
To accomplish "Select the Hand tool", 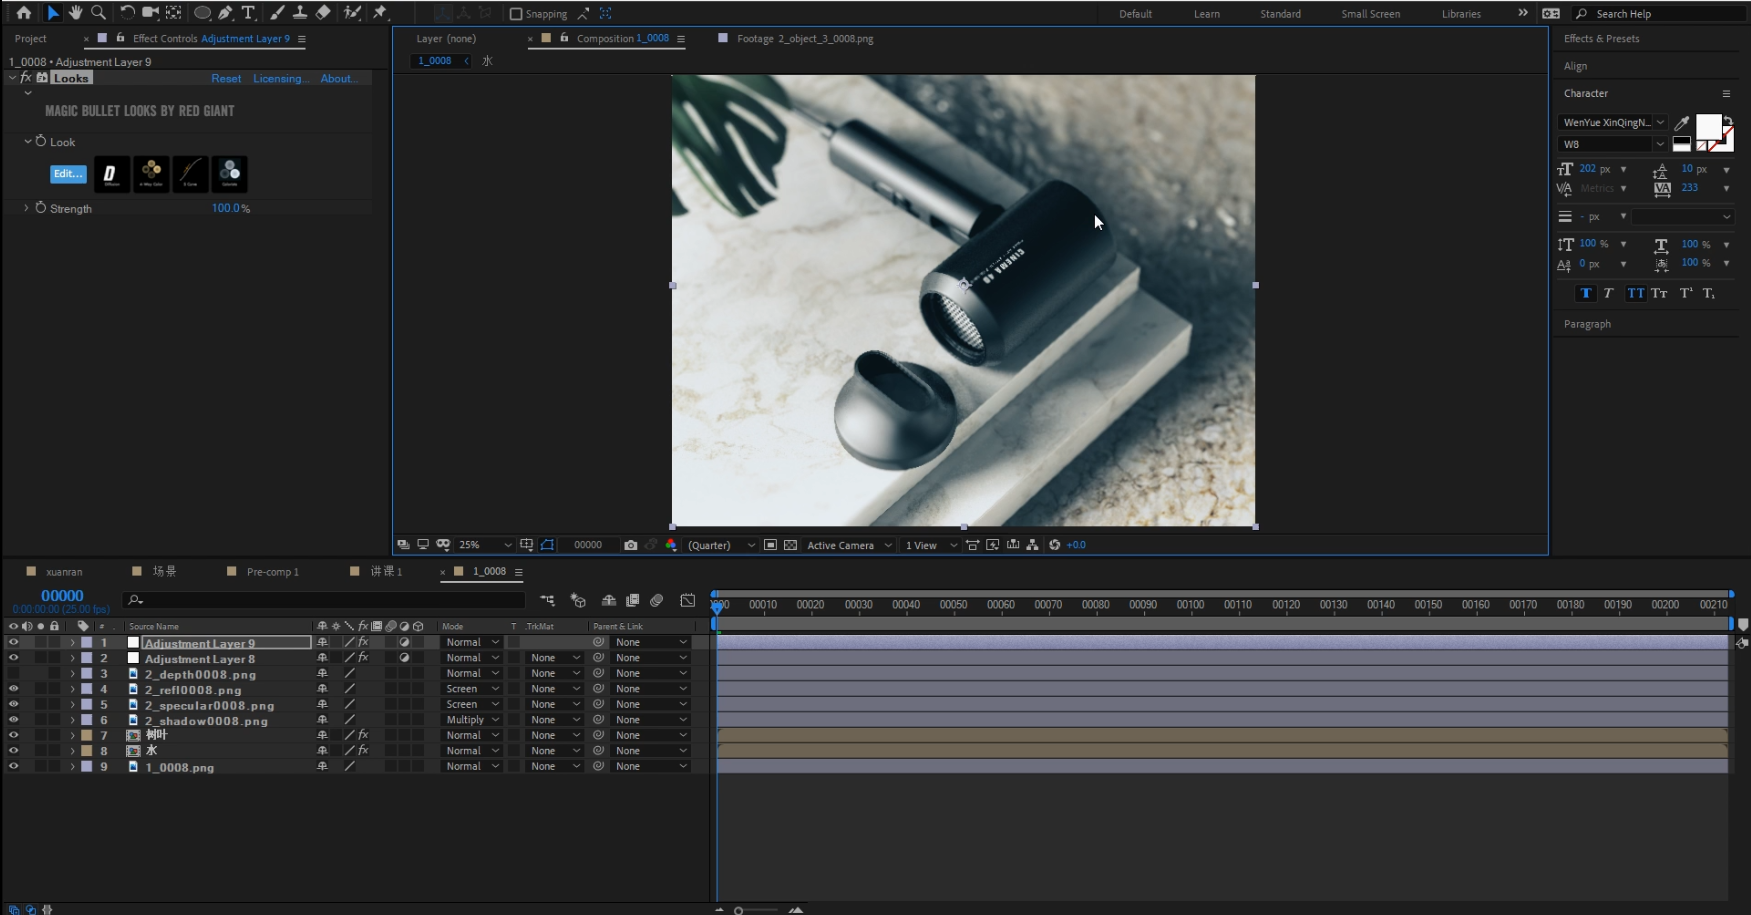I will point(75,13).
